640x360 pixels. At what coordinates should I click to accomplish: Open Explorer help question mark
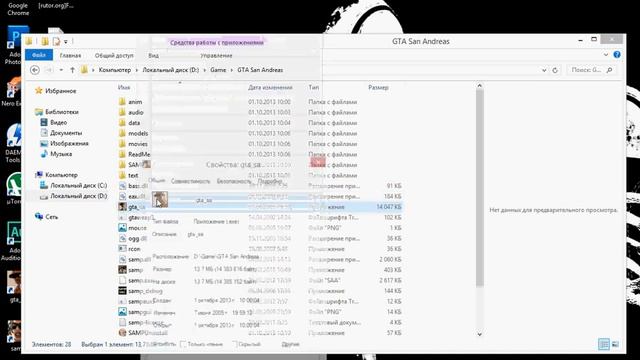tap(617, 55)
